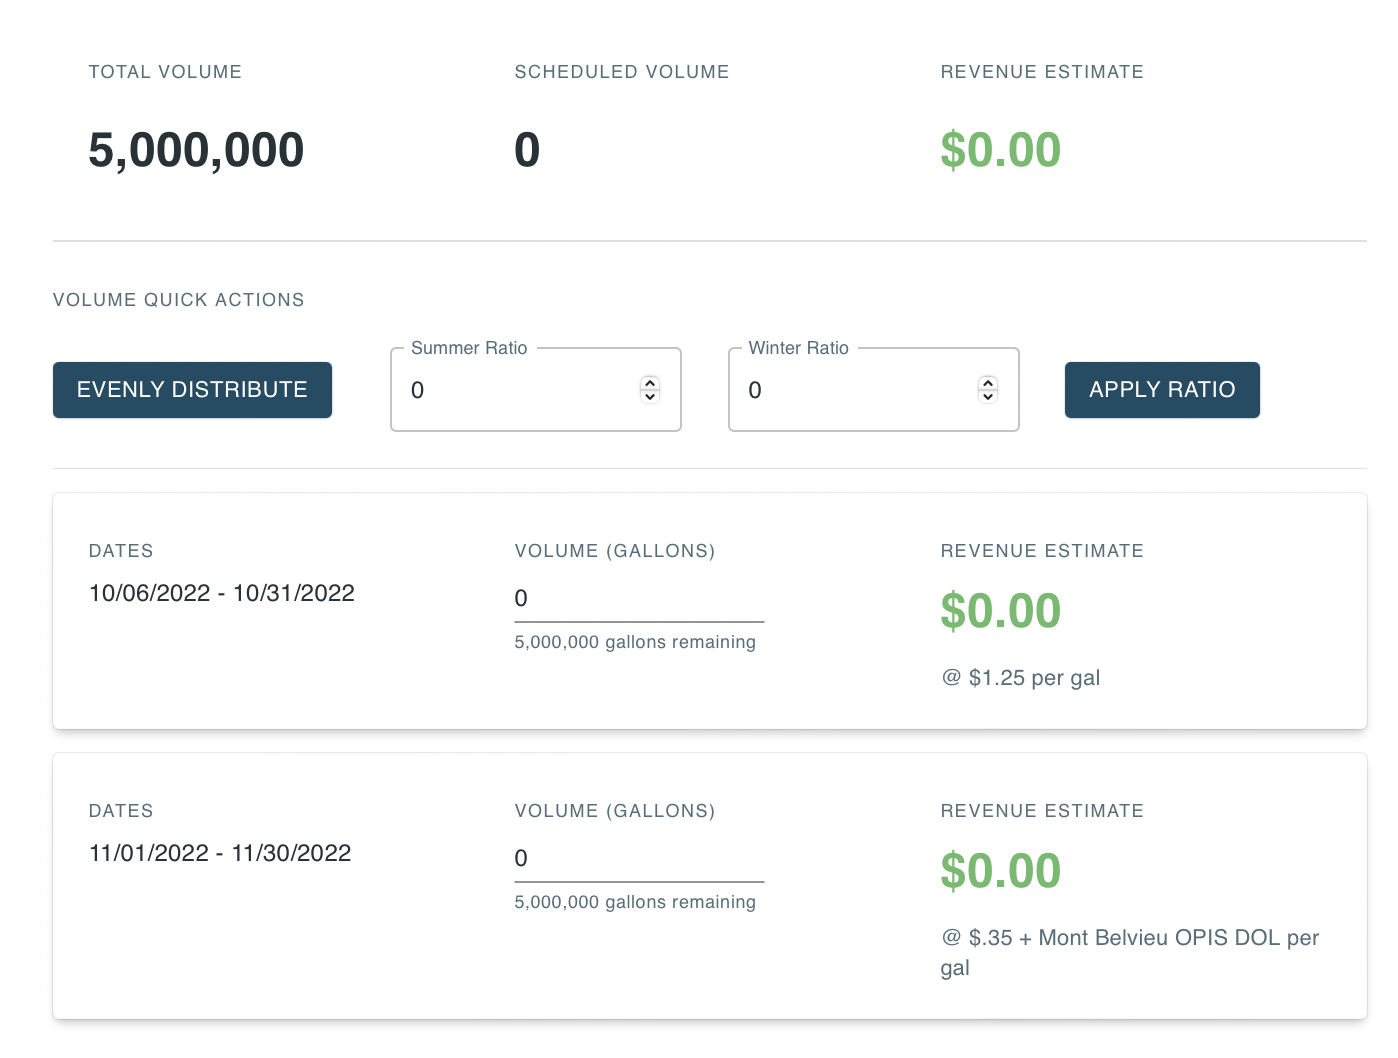Increment Winter Ratio using up arrow
This screenshot has width=1398, height=1058.
tap(988, 383)
